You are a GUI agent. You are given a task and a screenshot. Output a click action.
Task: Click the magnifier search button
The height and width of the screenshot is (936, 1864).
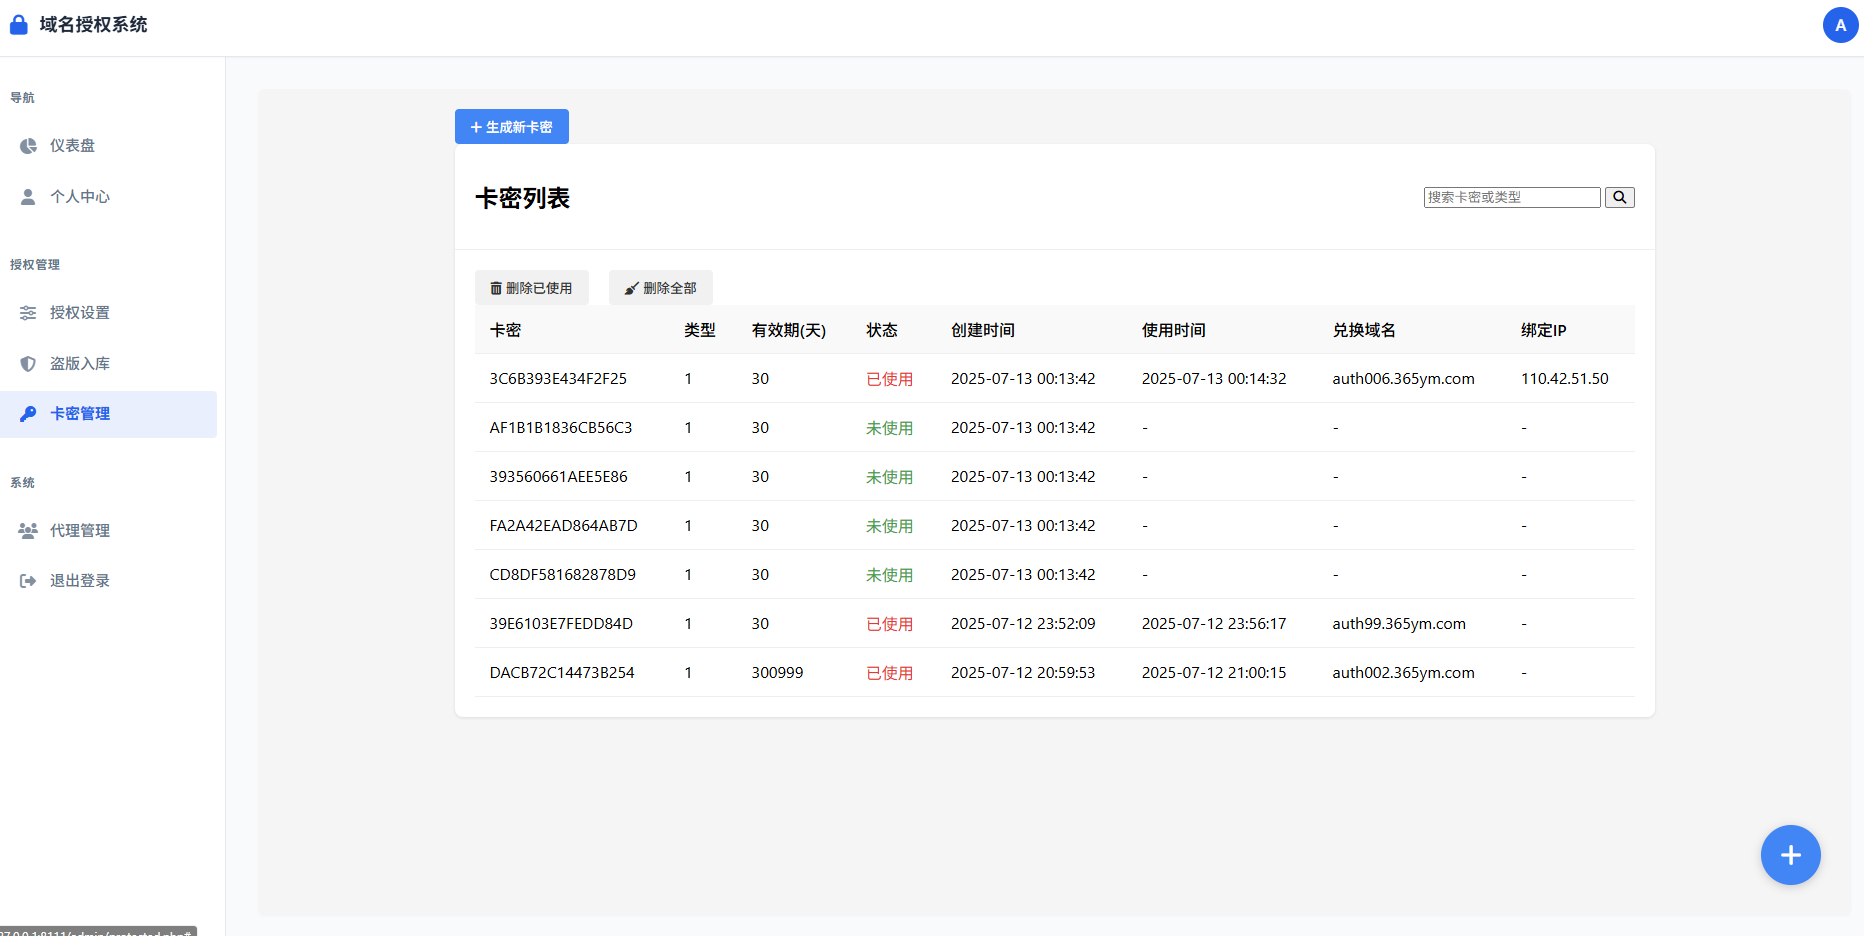pos(1619,198)
